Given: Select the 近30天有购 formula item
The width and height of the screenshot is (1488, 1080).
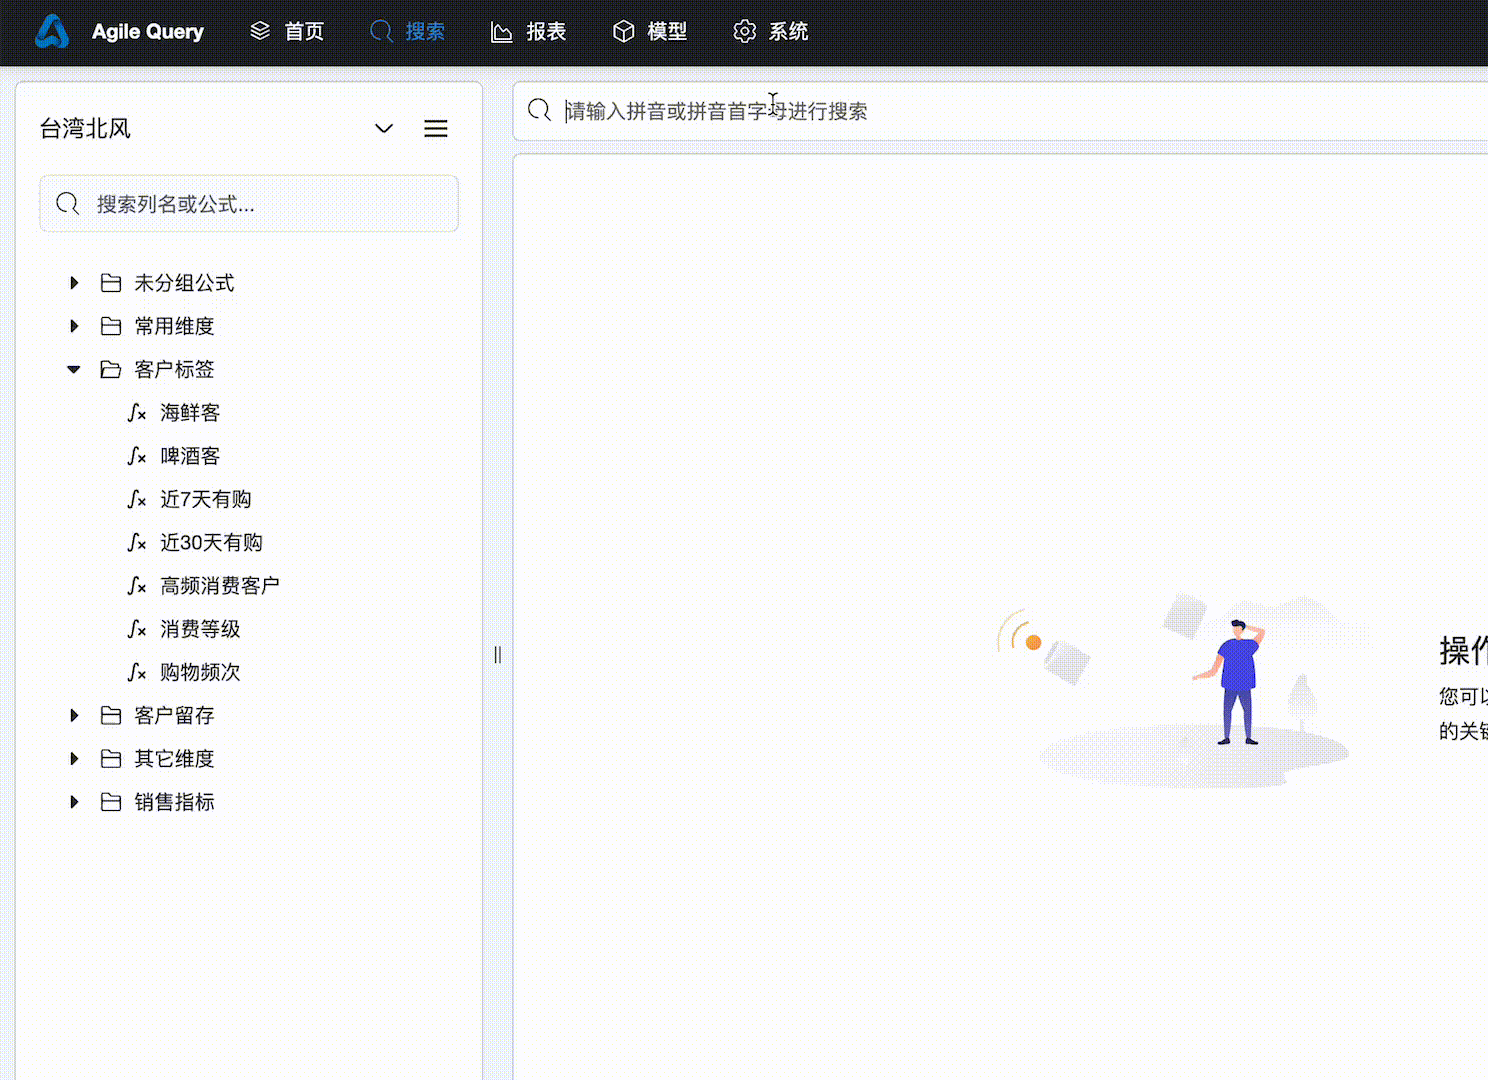Looking at the screenshot, I should [x=211, y=542].
